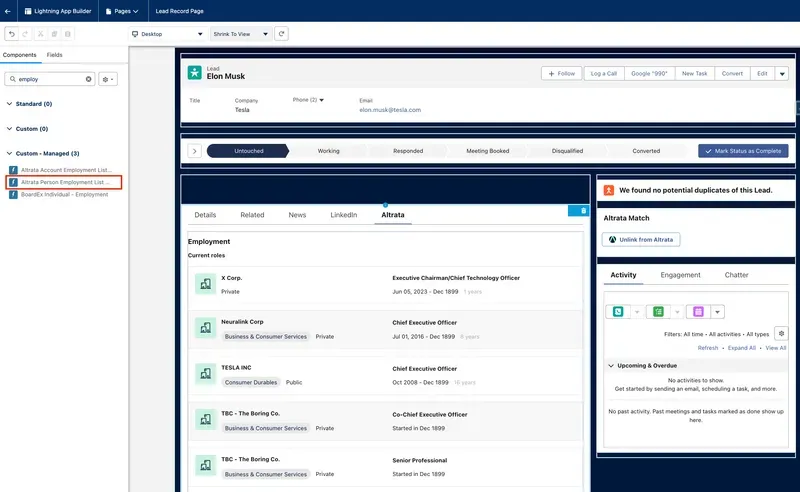This screenshot has width=800, height=492.
Task: Switch to the Fields tab
Action: [x=55, y=55]
